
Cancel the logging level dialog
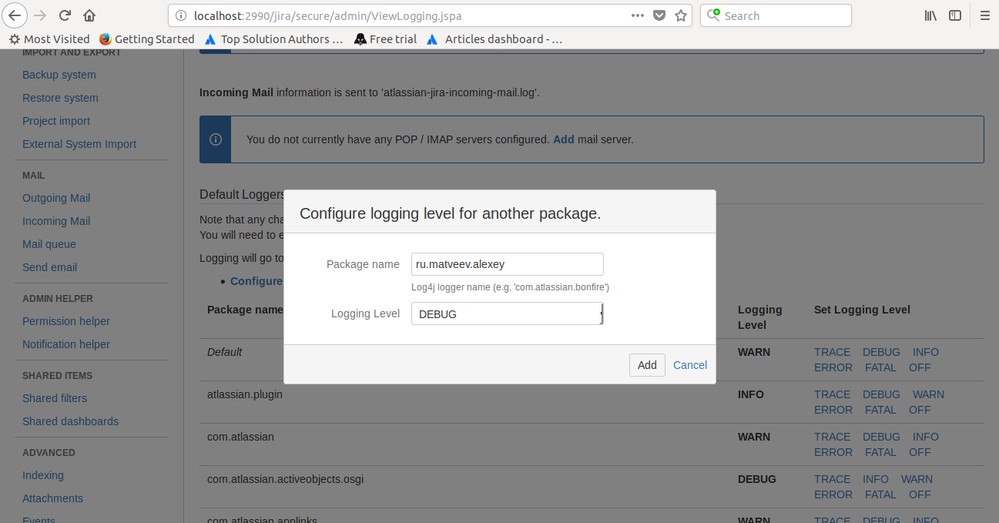[690, 365]
